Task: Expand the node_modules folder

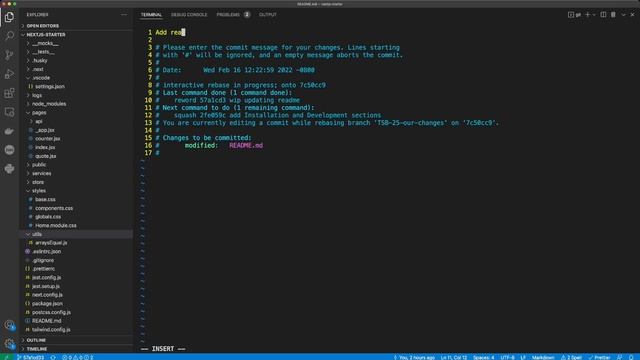Action: (49, 104)
